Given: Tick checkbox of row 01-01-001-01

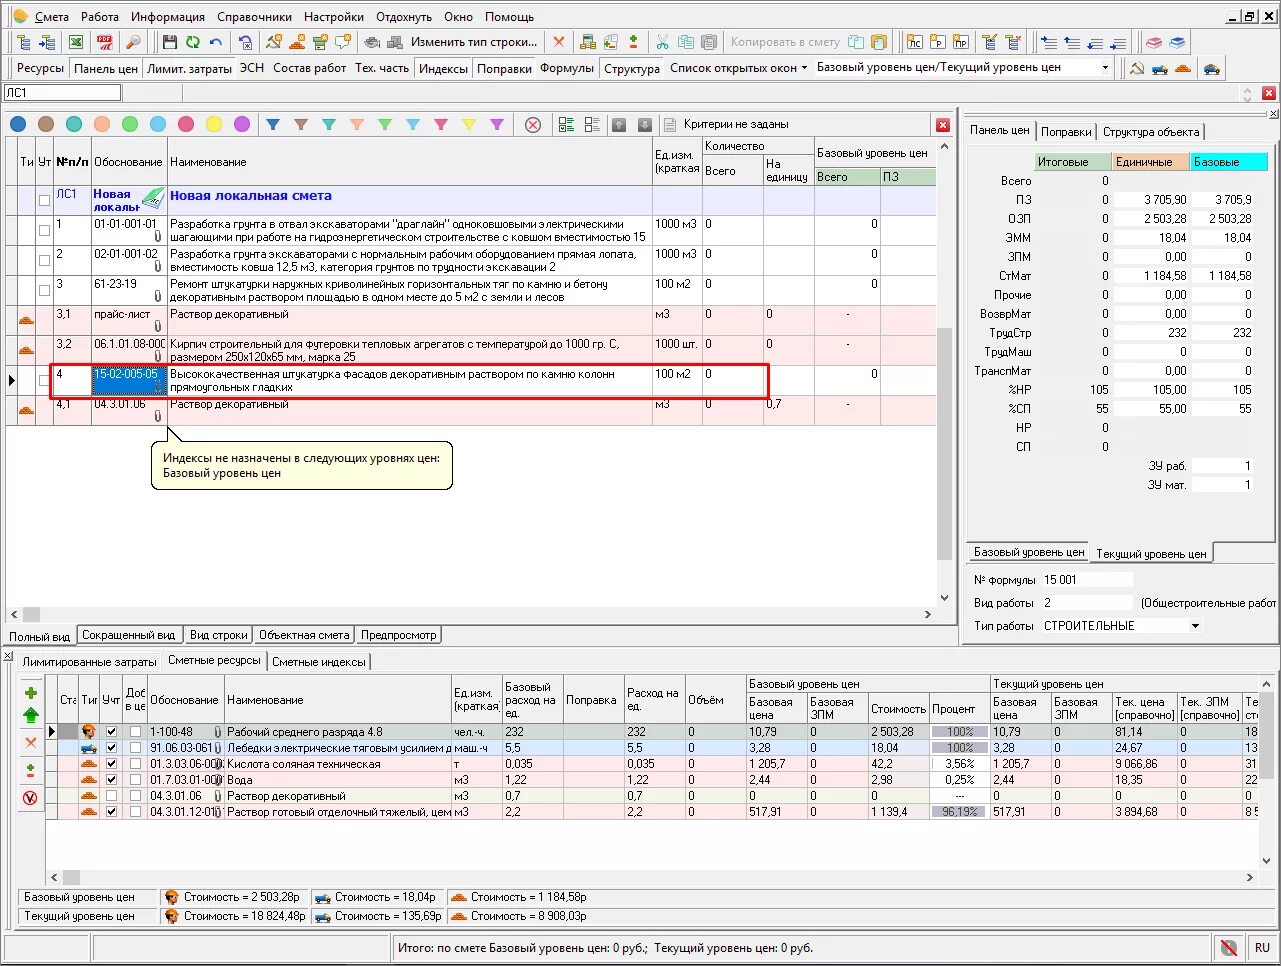Looking at the screenshot, I should pyautogui.click(x=44, y=230).
